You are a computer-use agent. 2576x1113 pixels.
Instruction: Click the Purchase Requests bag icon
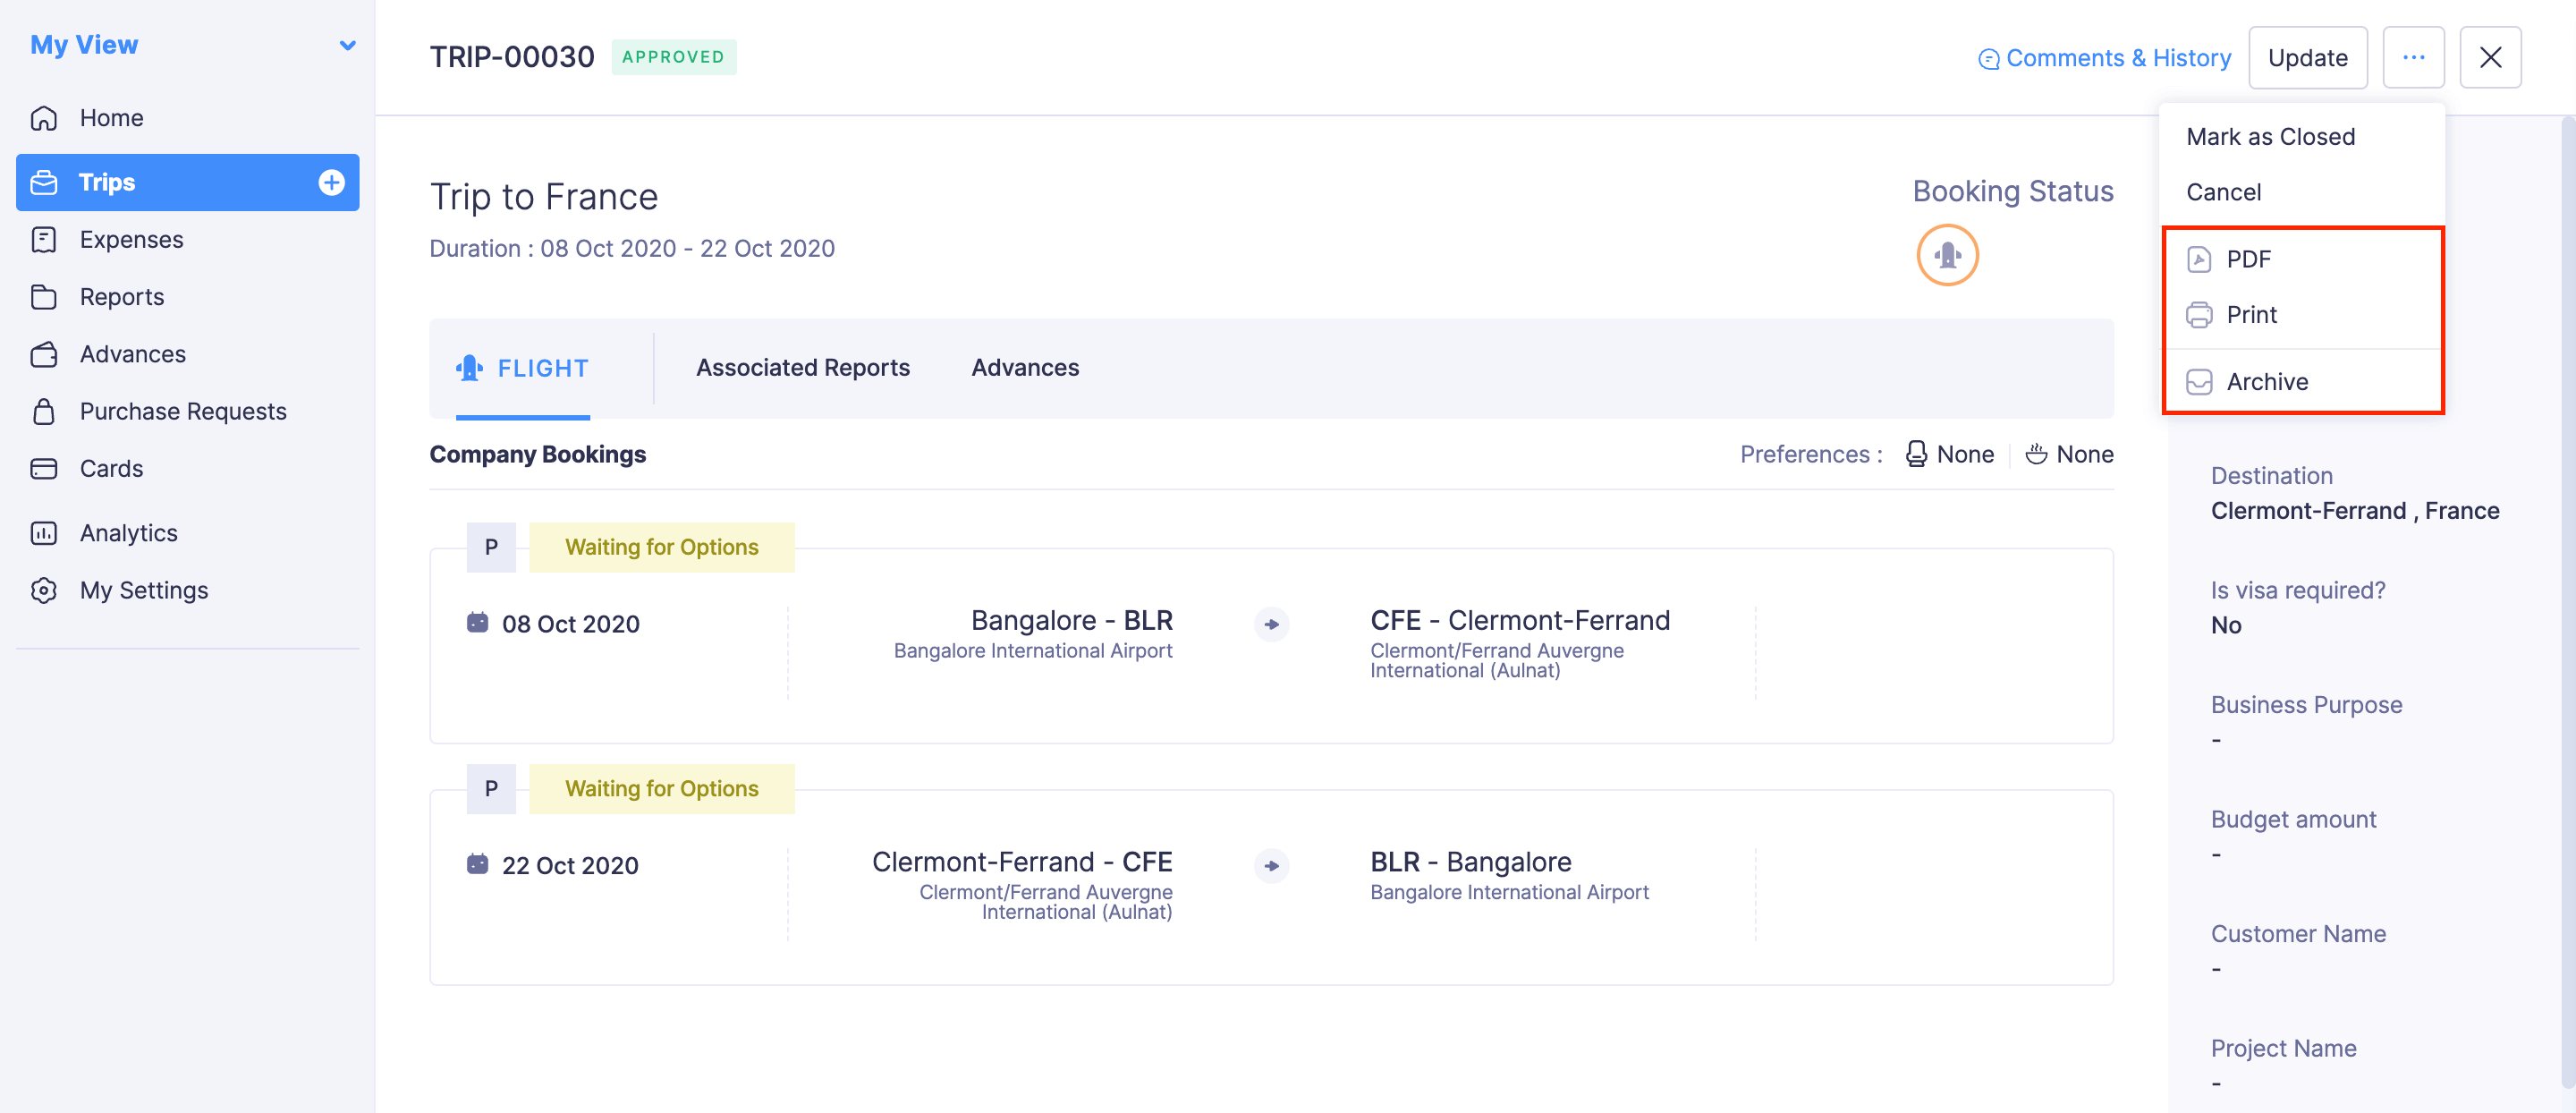[44, 411]
